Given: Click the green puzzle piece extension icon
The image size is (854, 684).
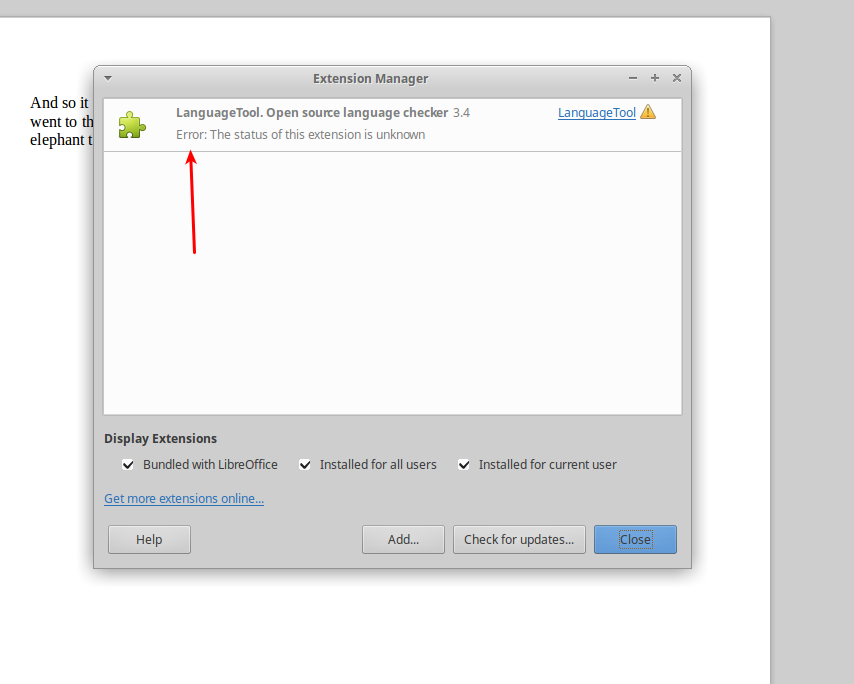Looking at the screenshot, I should pyautogui.click(x=132, y=125).
